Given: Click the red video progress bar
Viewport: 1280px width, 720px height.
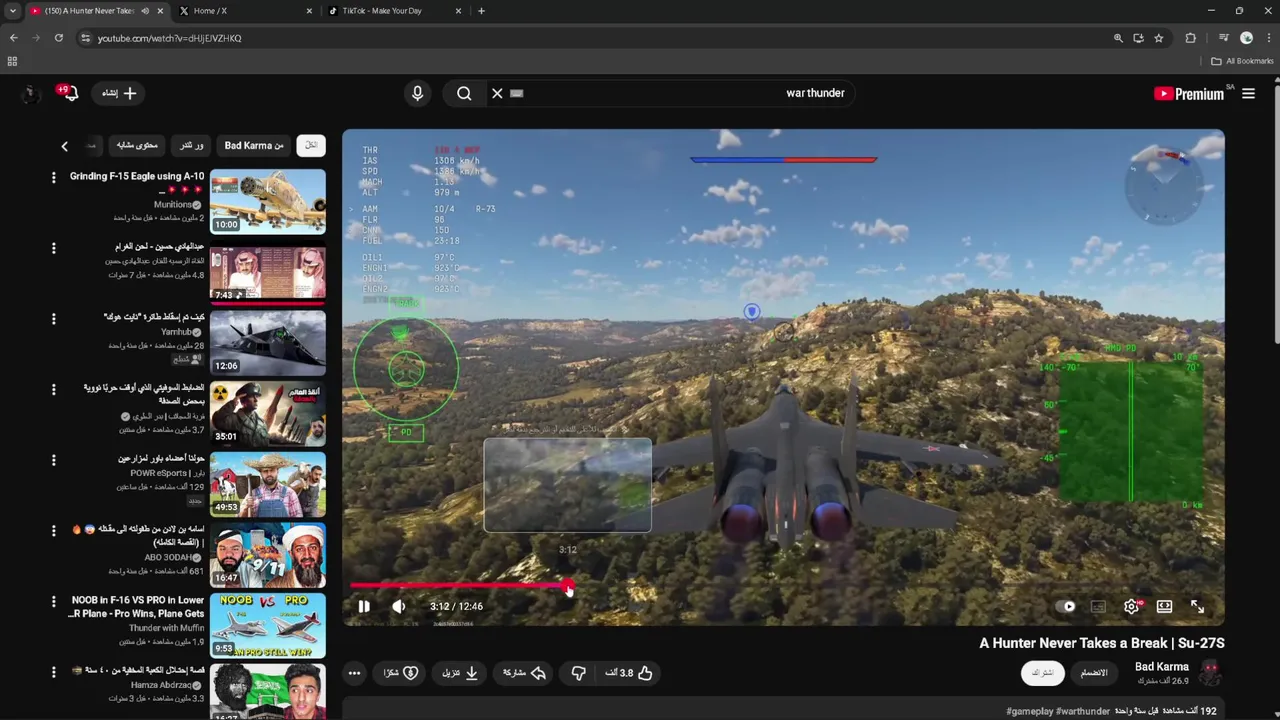Looking at the screenshot, I should click(x=460, y=586).
